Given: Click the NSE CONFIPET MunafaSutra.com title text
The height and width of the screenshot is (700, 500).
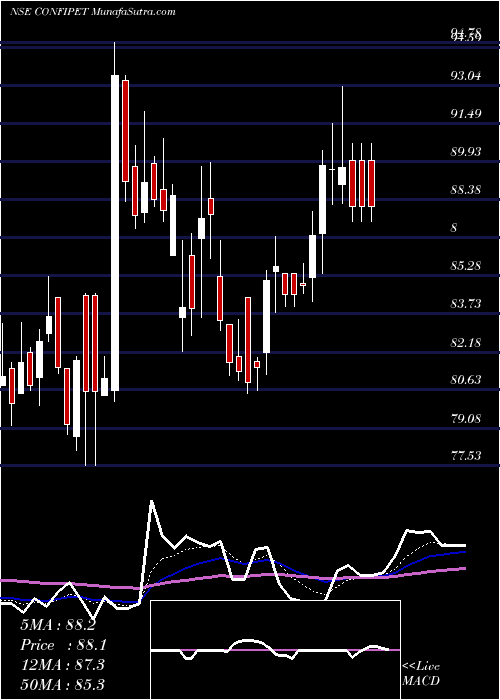Looking at the screenshot, I should pos(92,12).
